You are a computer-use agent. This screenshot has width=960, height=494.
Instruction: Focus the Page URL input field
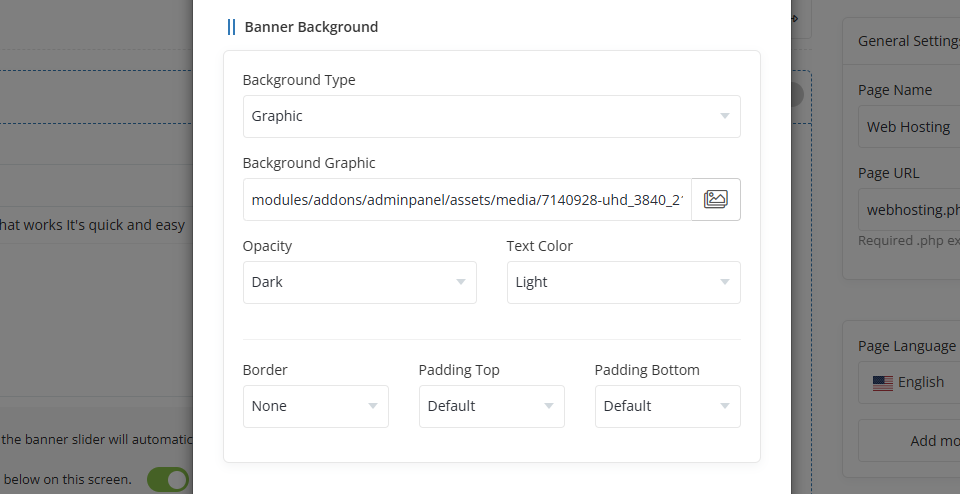point(908,210)
